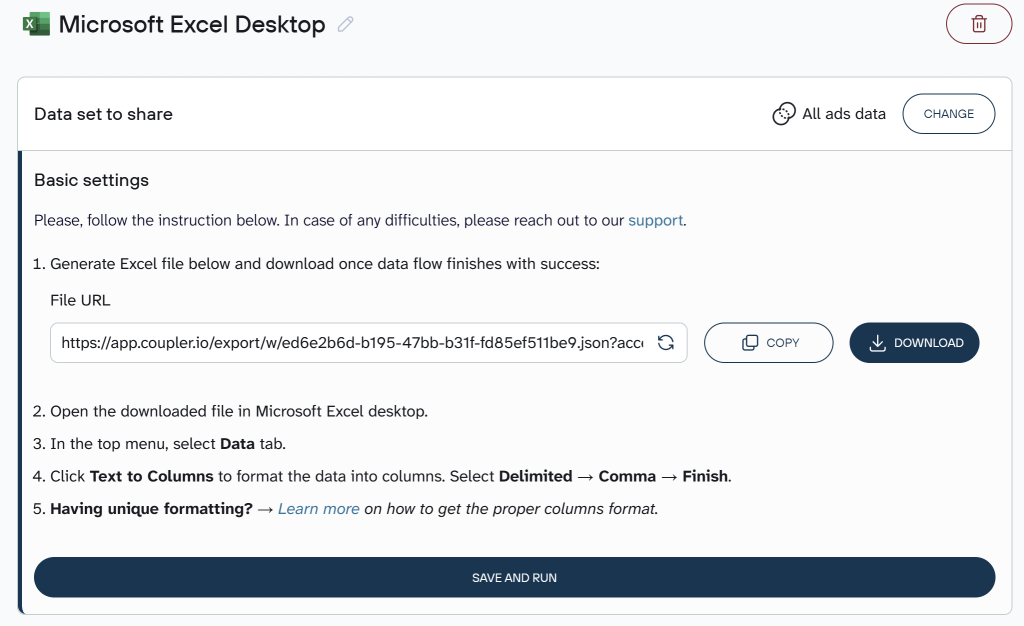Click the File URL label
Image resolution: width=1024 pixels, height=626 pixels.
pos(80,300)
